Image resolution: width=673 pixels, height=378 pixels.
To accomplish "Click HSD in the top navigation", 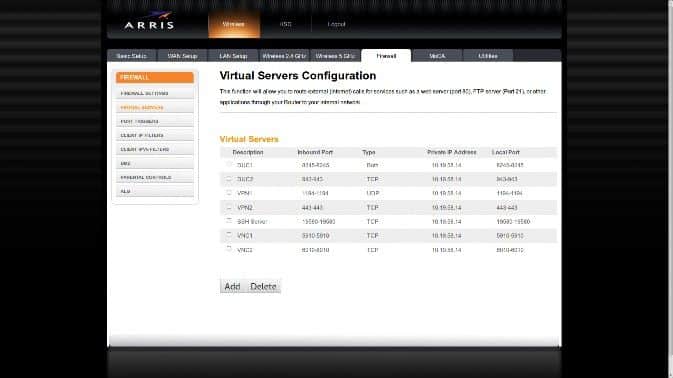I will [x=285, y=24].
